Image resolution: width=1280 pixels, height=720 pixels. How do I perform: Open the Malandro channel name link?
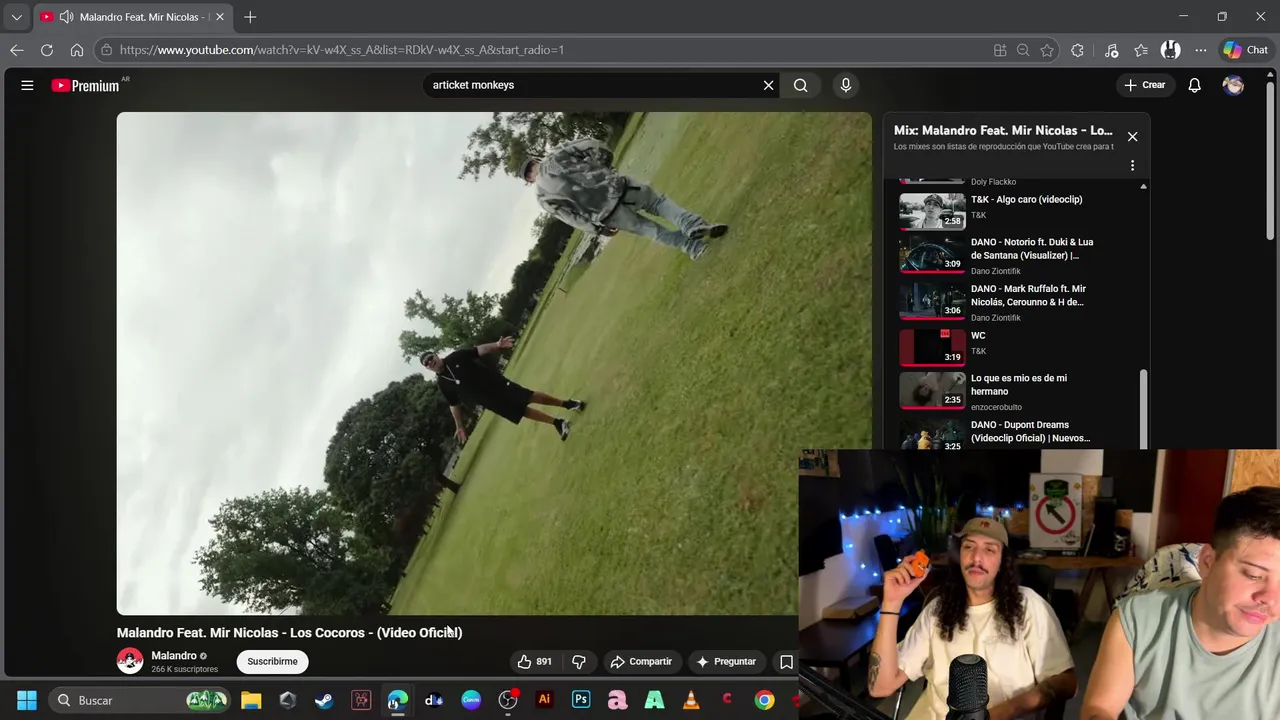tap(174, 656)
